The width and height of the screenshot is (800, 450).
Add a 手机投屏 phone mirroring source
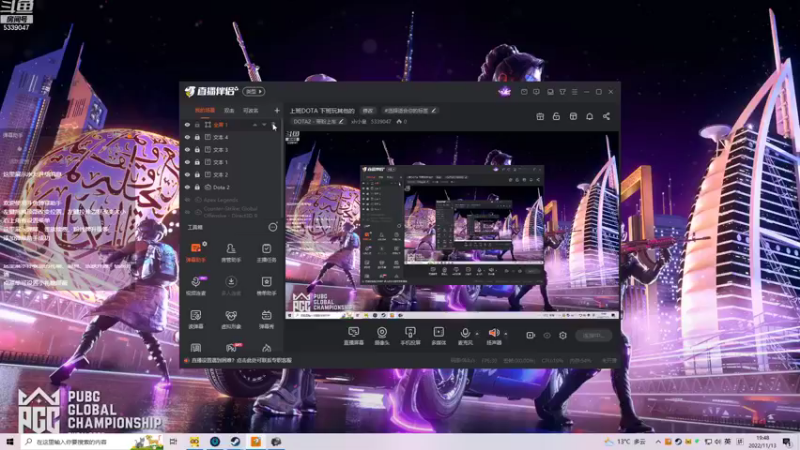pos(410,336)
